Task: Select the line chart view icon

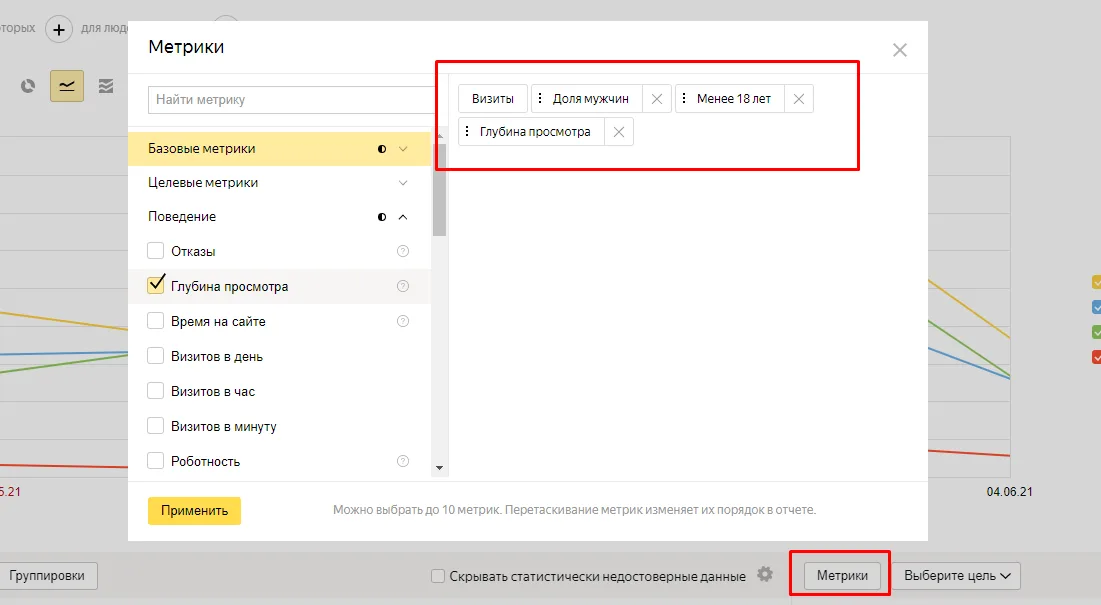Action: 67,86
